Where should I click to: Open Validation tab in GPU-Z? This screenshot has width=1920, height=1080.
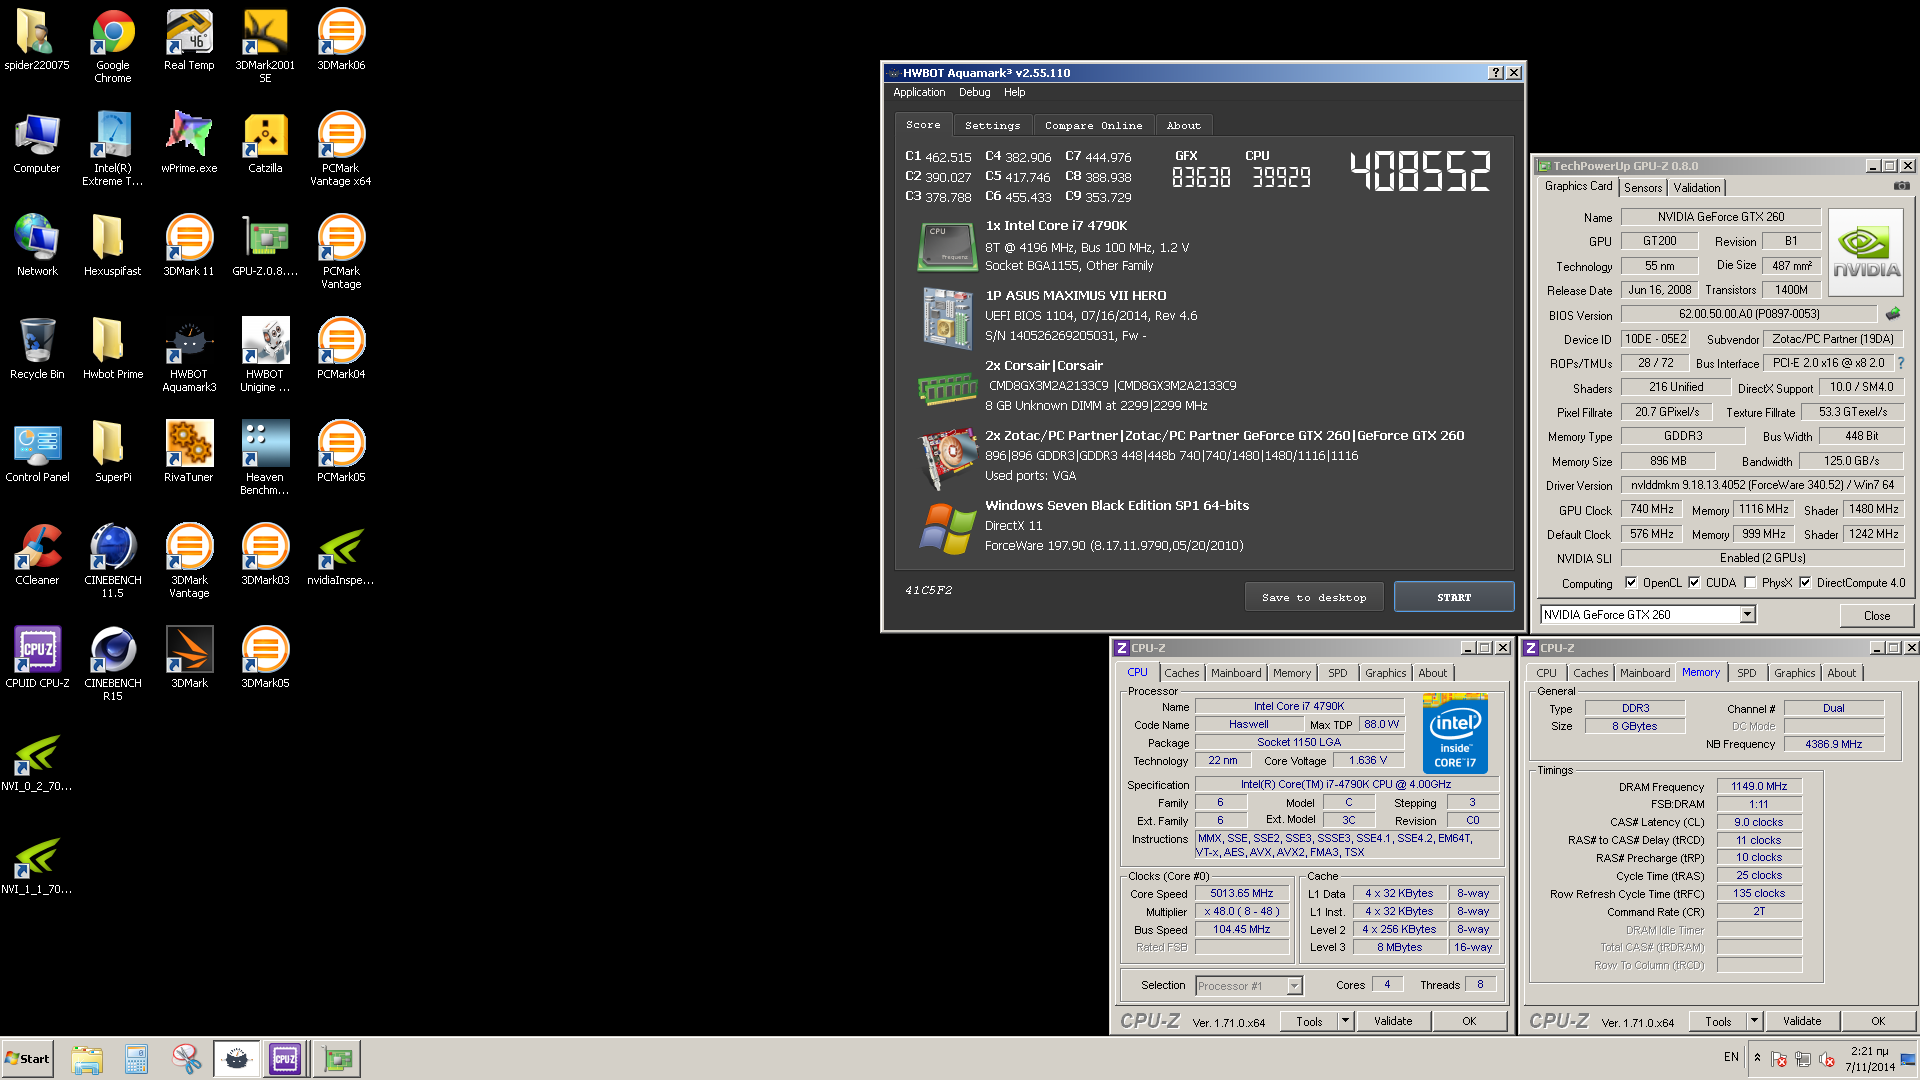(x=1696, y=188)
